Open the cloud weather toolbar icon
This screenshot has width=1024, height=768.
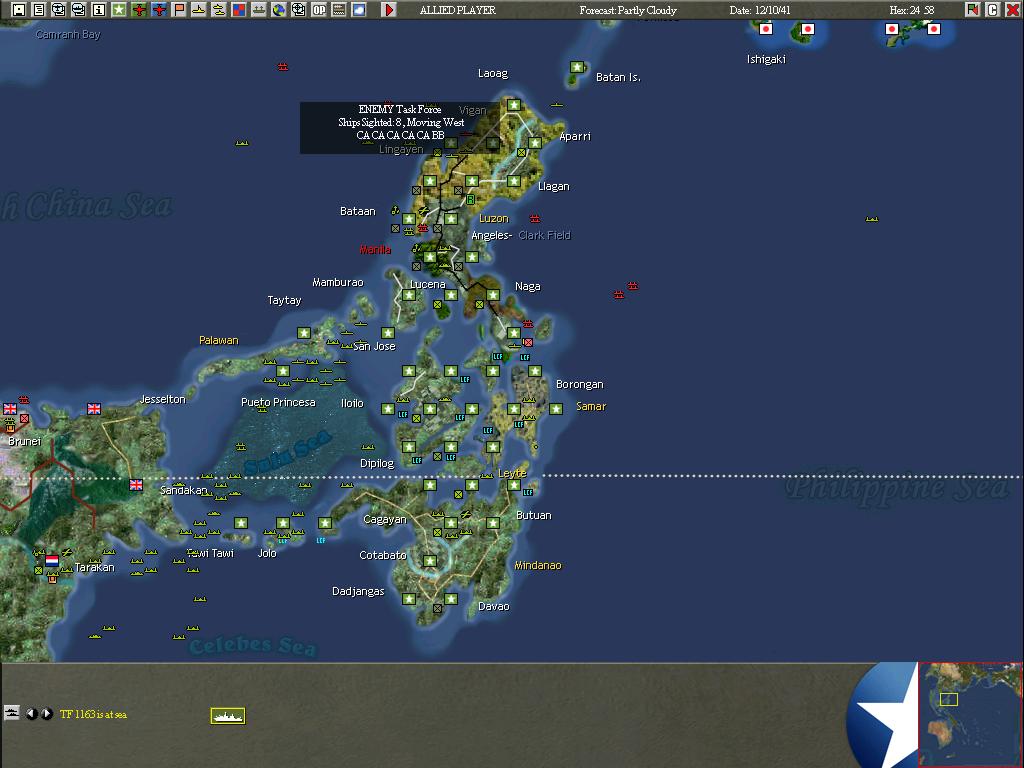(359, 10)
